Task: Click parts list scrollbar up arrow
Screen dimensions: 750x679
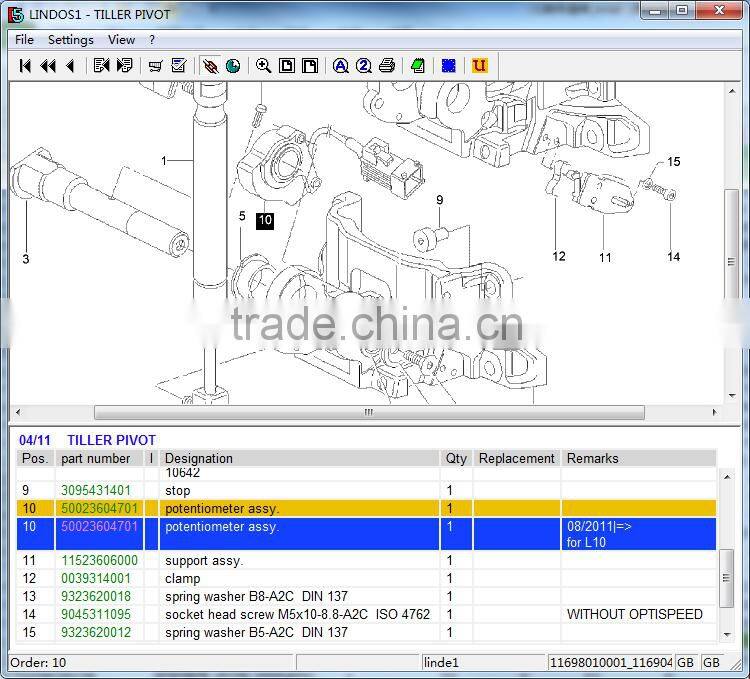Action: [x=727, y=477]
